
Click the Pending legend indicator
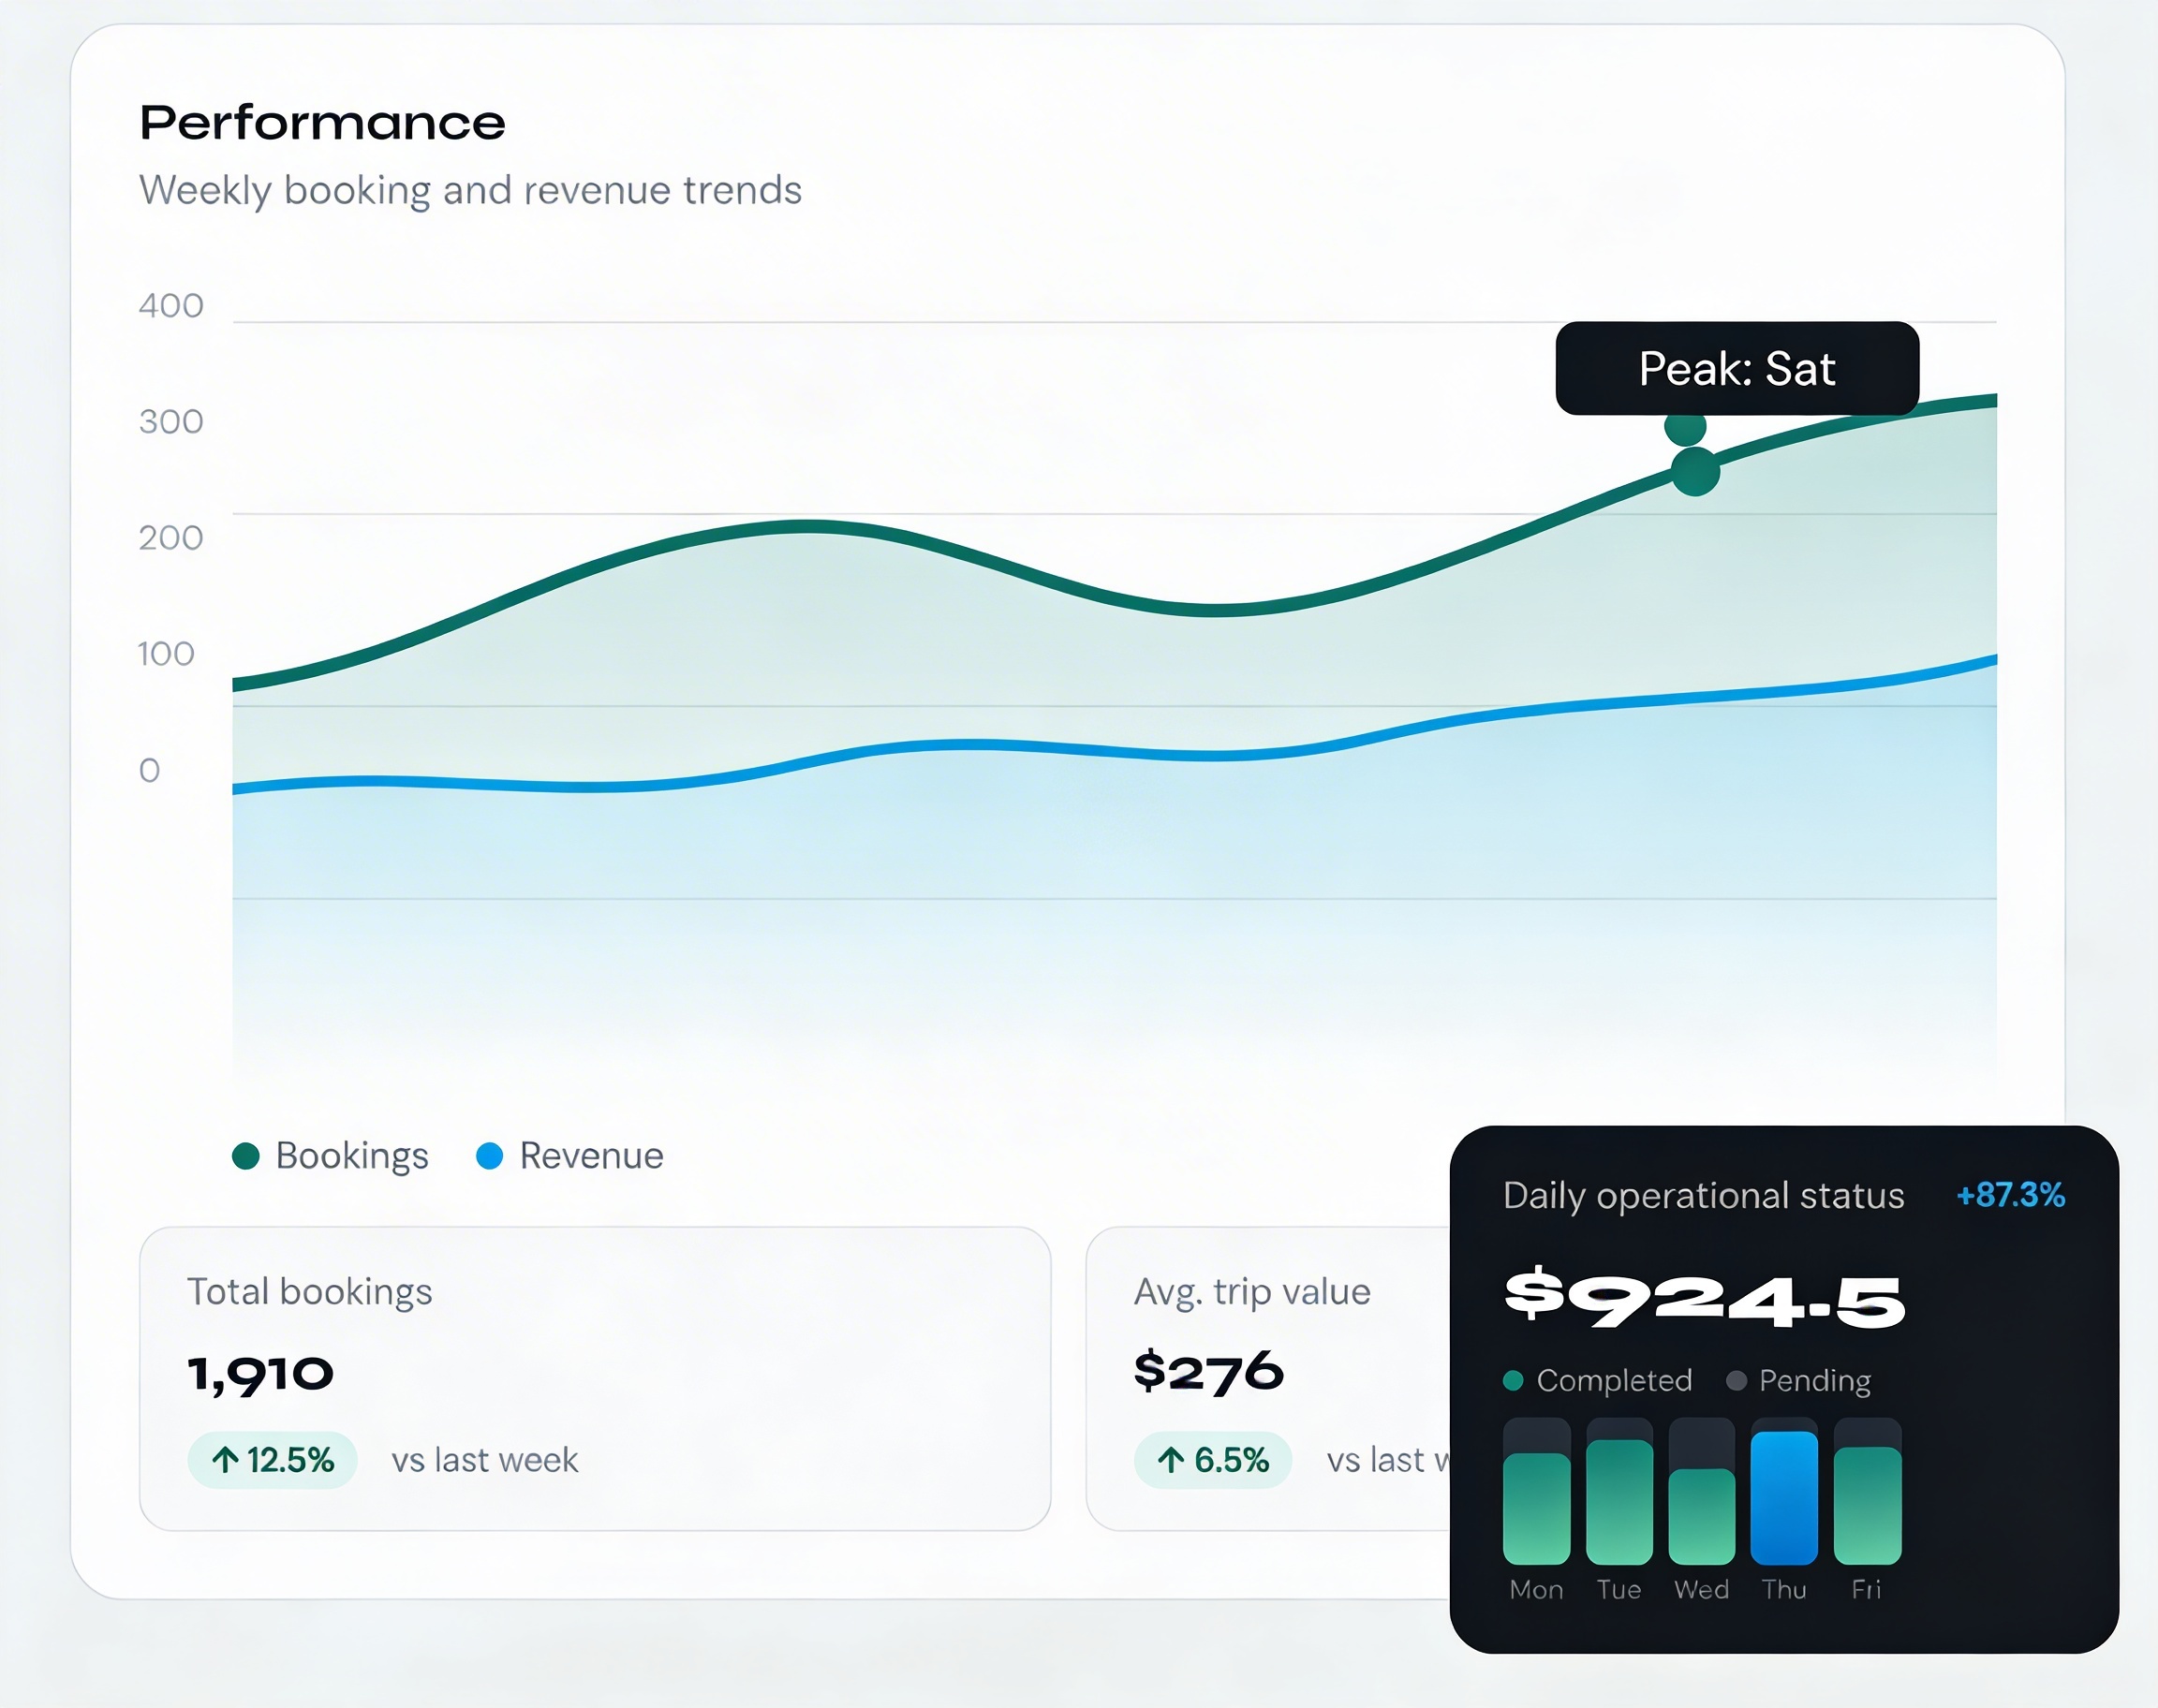[1737, 1381]
